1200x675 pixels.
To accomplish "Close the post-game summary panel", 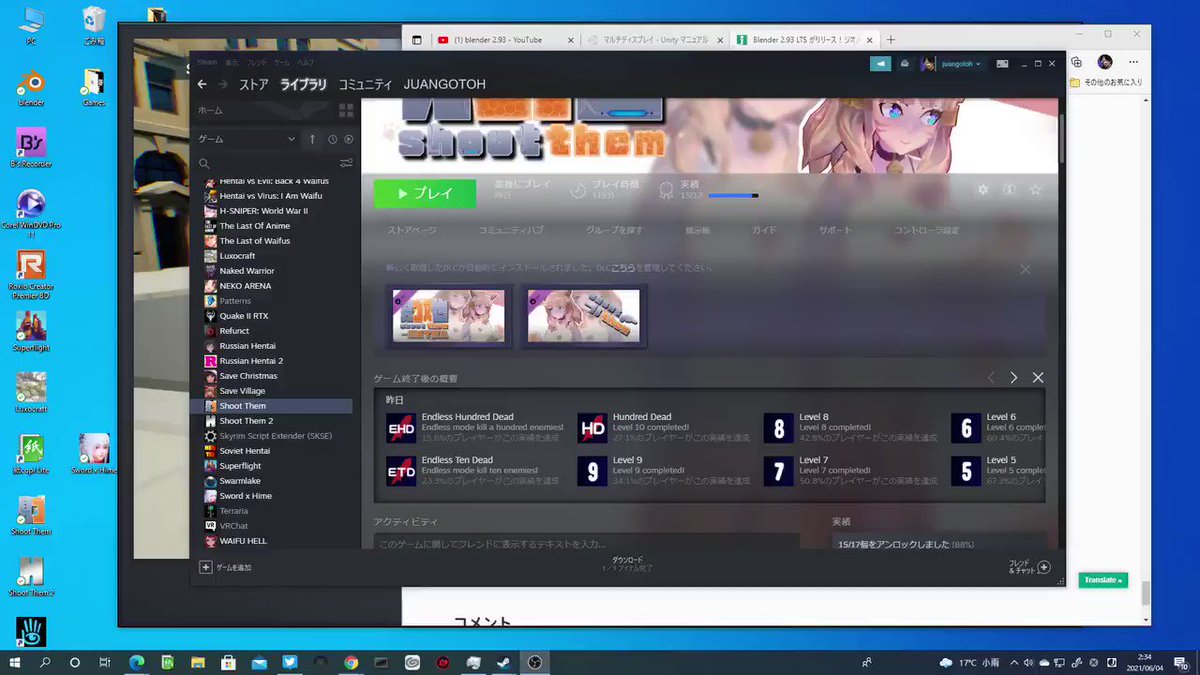I will click(1038, 377).
